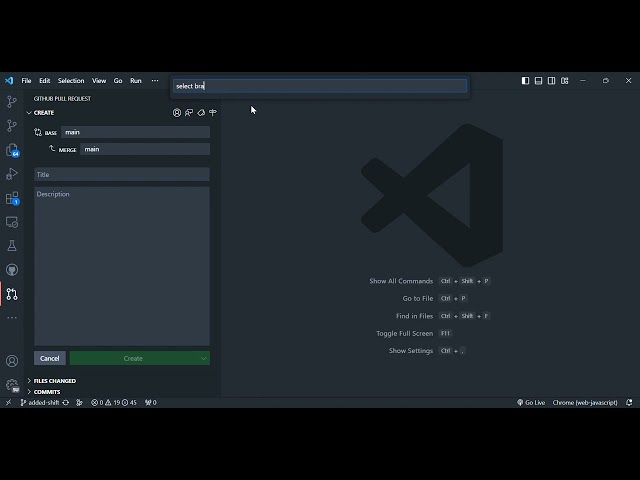Click the 'GITHUB PULL REQUEST' panel heading

click(62, 99)
